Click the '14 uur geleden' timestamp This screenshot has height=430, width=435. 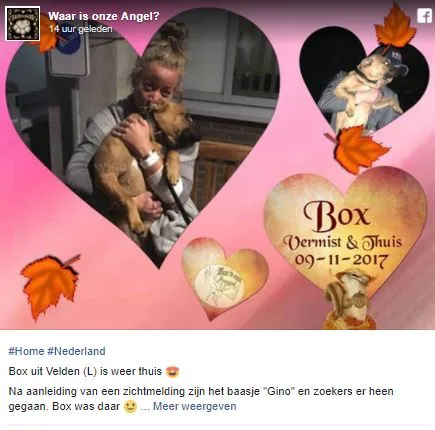[81, 29]
